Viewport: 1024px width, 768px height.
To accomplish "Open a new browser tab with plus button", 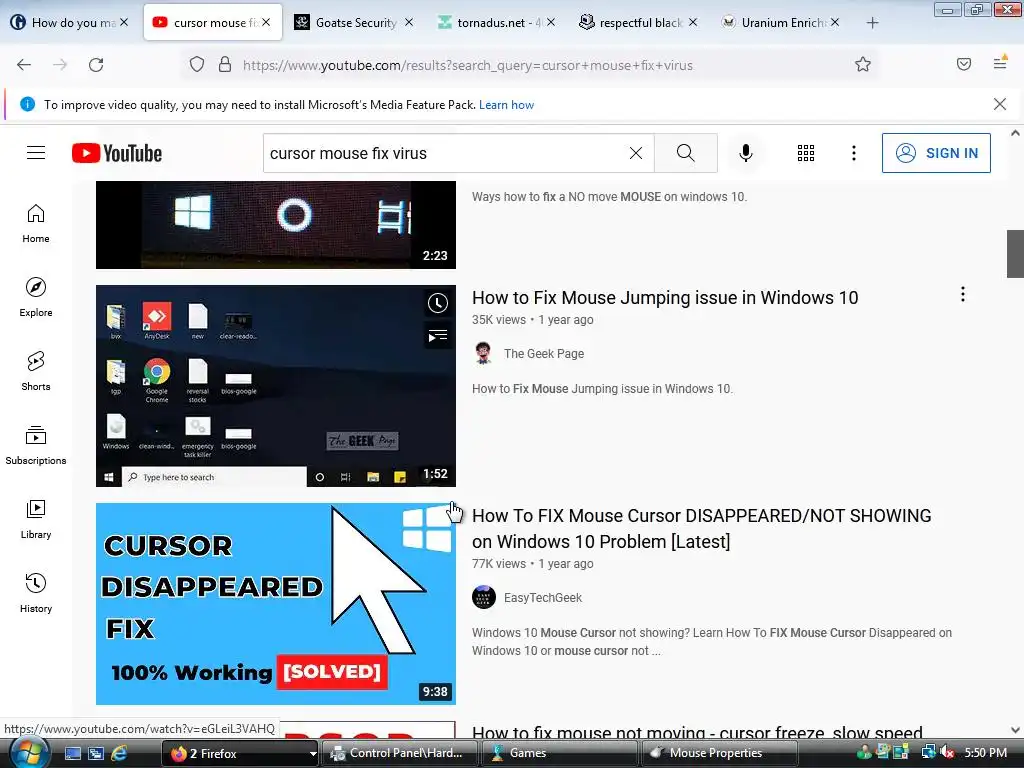I will pyautogui.click(x=872, y=23).
